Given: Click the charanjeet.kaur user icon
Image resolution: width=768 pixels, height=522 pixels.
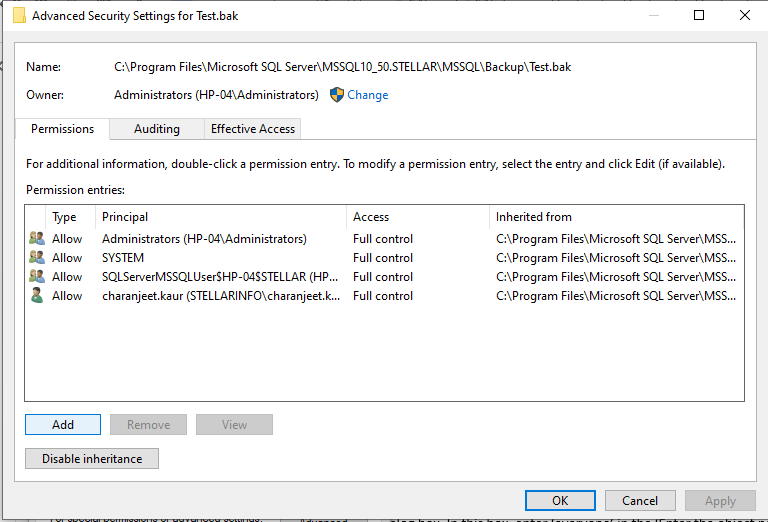Looking at the screenshot, I should click(x=37, y=296).
